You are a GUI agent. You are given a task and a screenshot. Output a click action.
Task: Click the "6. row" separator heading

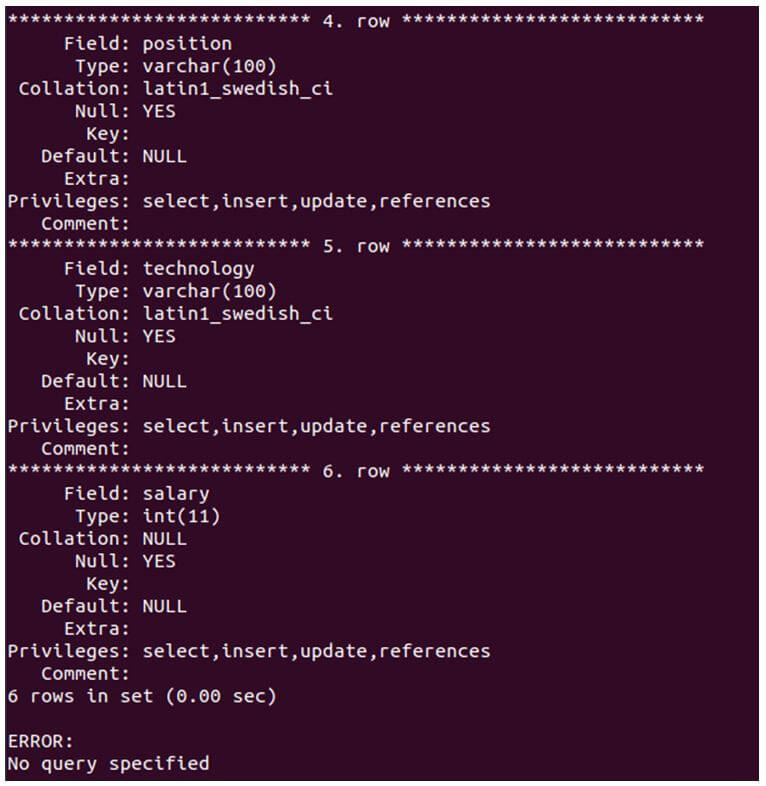(356, 471)
